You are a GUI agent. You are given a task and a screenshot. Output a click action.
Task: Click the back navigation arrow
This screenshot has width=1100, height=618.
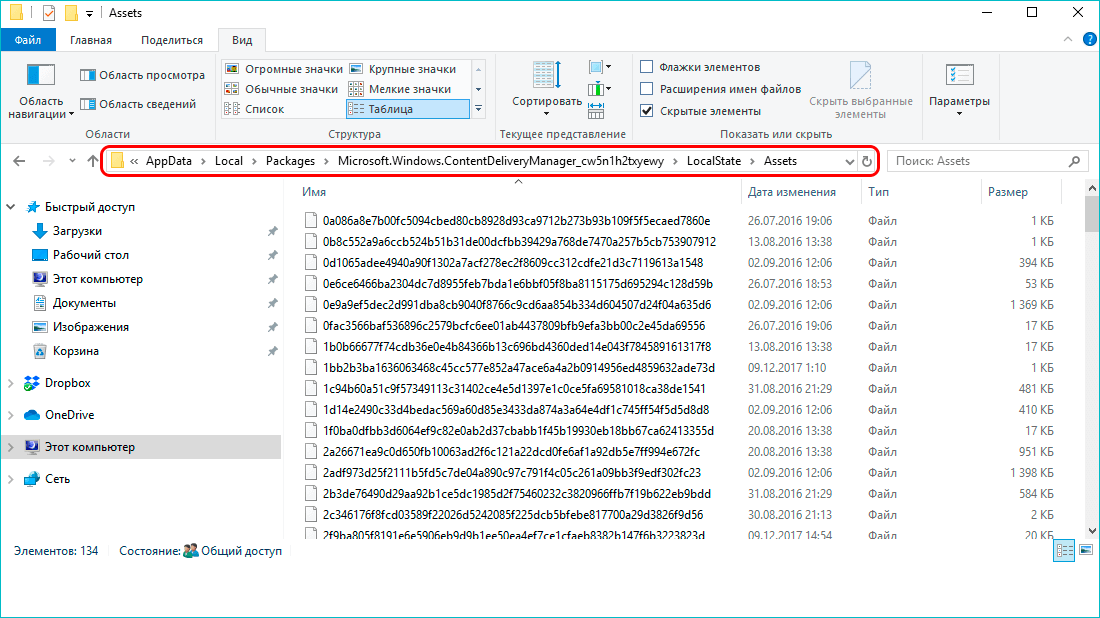click(20, 161)
